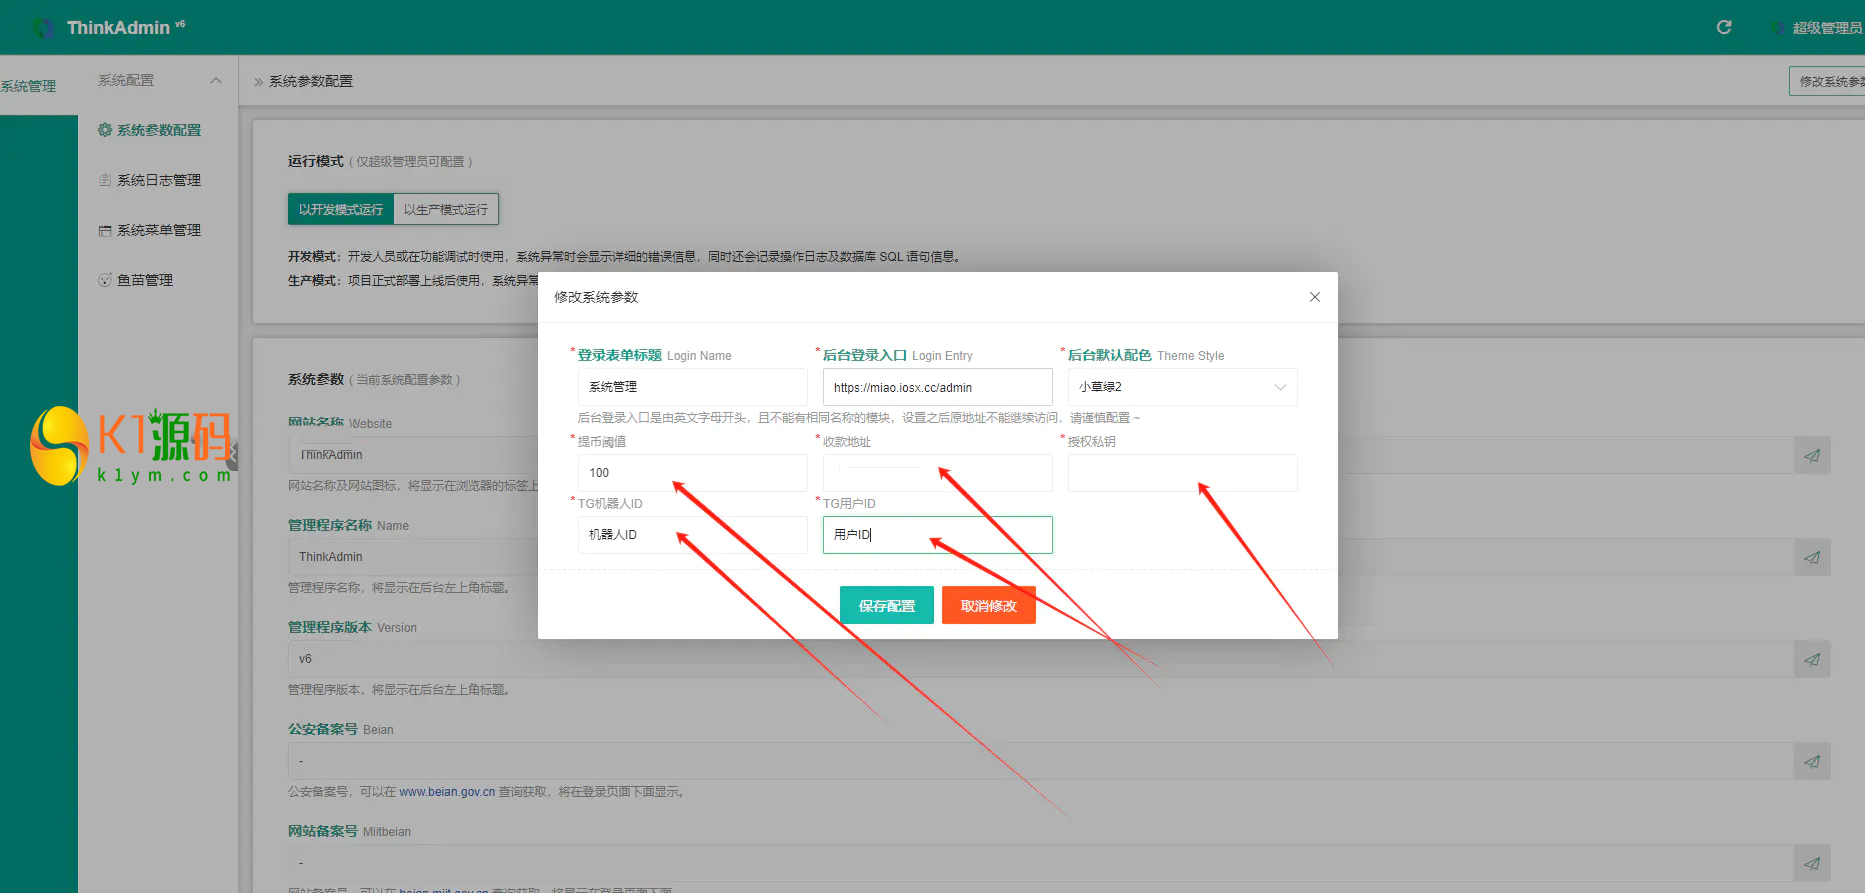Open 系统参数配置 in the sidebar
This screenshot has width=1865, height=893.
158,130
